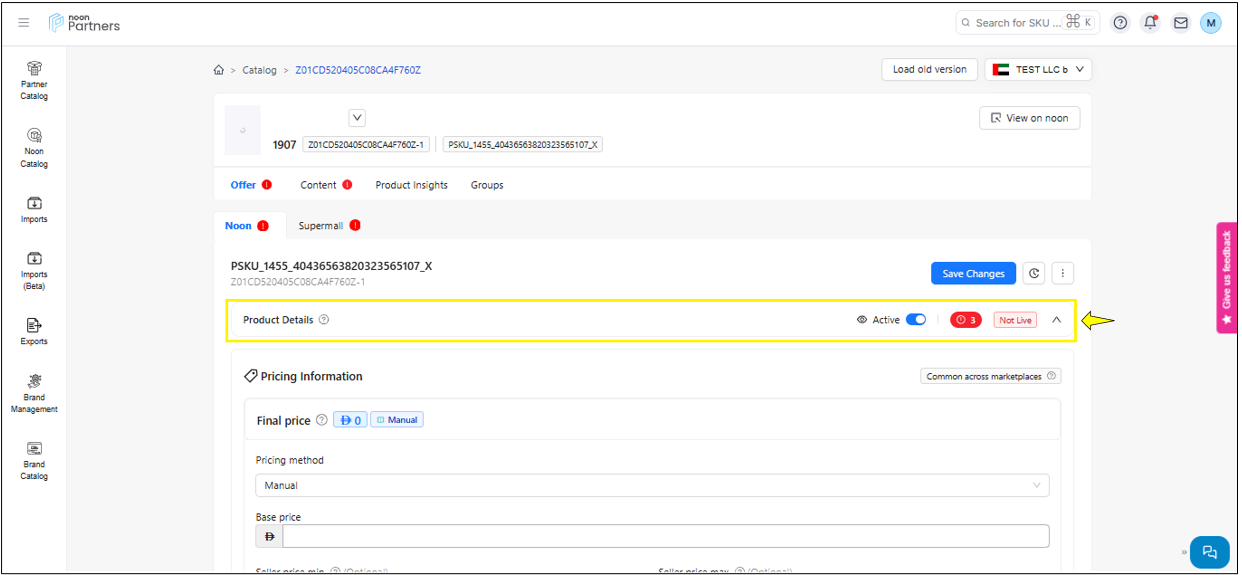Click the notifications bell icon
This screenshot has width=1242, height=575.
1150,23
